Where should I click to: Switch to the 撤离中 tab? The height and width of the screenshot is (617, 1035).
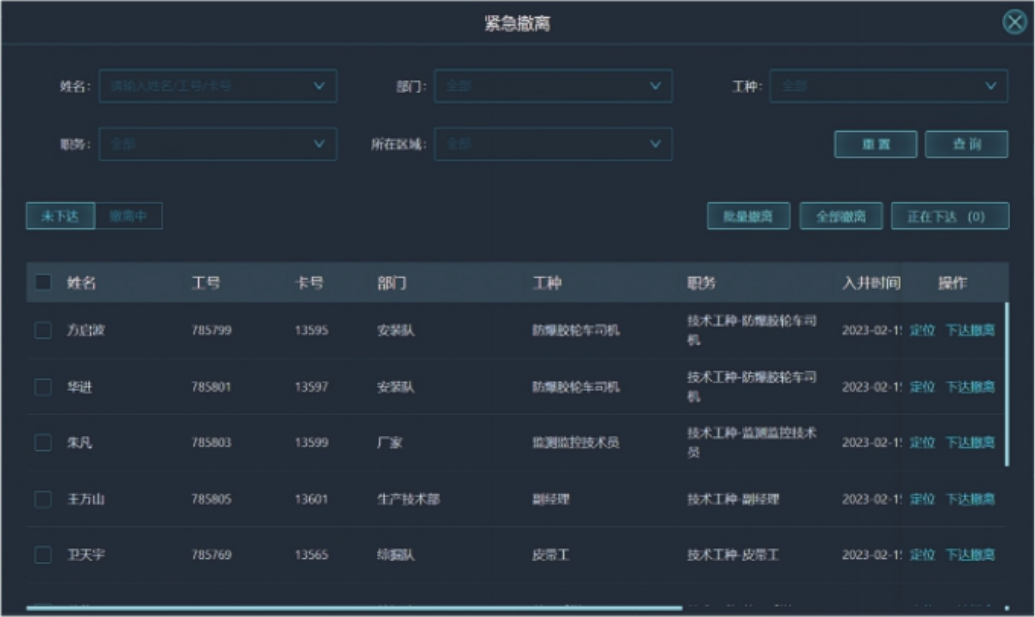(x=129, y=216)
